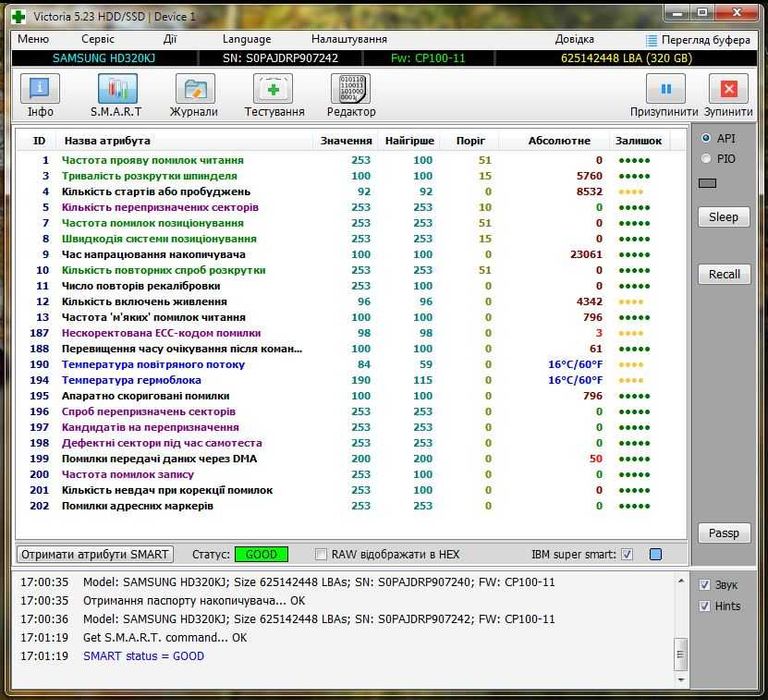This screenshot has height=700, width=768.
Task: Click the Перегляд буфера icon
Action: 651,40
